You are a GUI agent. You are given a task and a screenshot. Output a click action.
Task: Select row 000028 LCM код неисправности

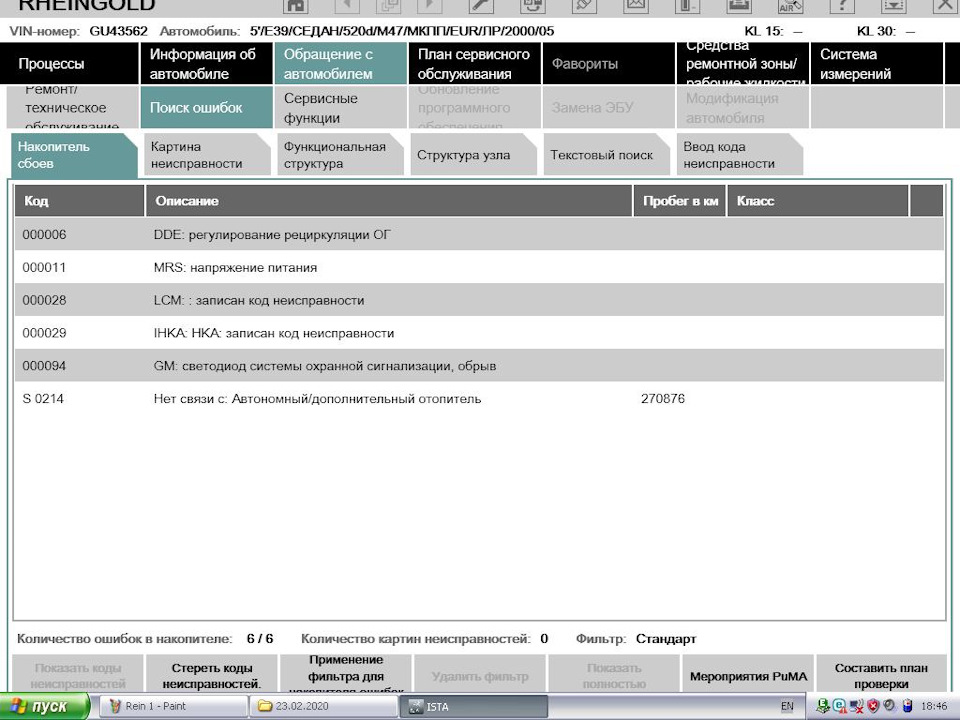click(x=479, y=300)
